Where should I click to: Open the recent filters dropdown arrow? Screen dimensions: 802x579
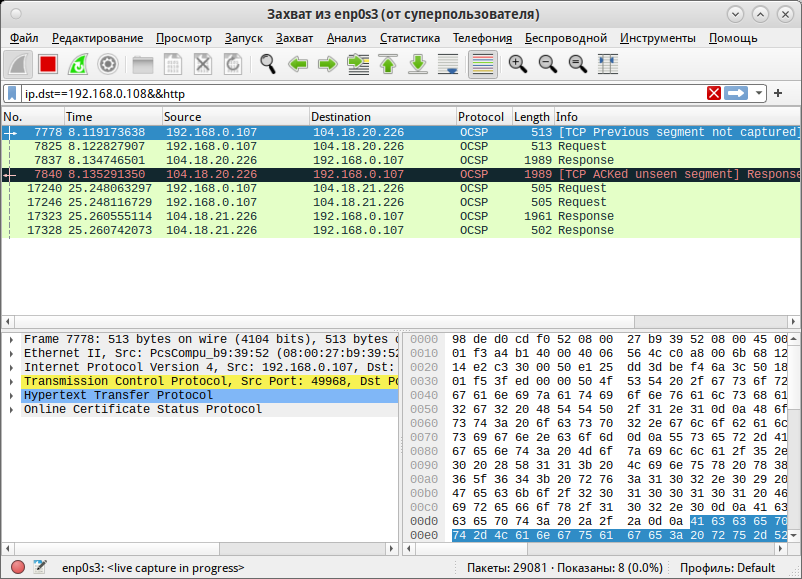click(759, 94)
